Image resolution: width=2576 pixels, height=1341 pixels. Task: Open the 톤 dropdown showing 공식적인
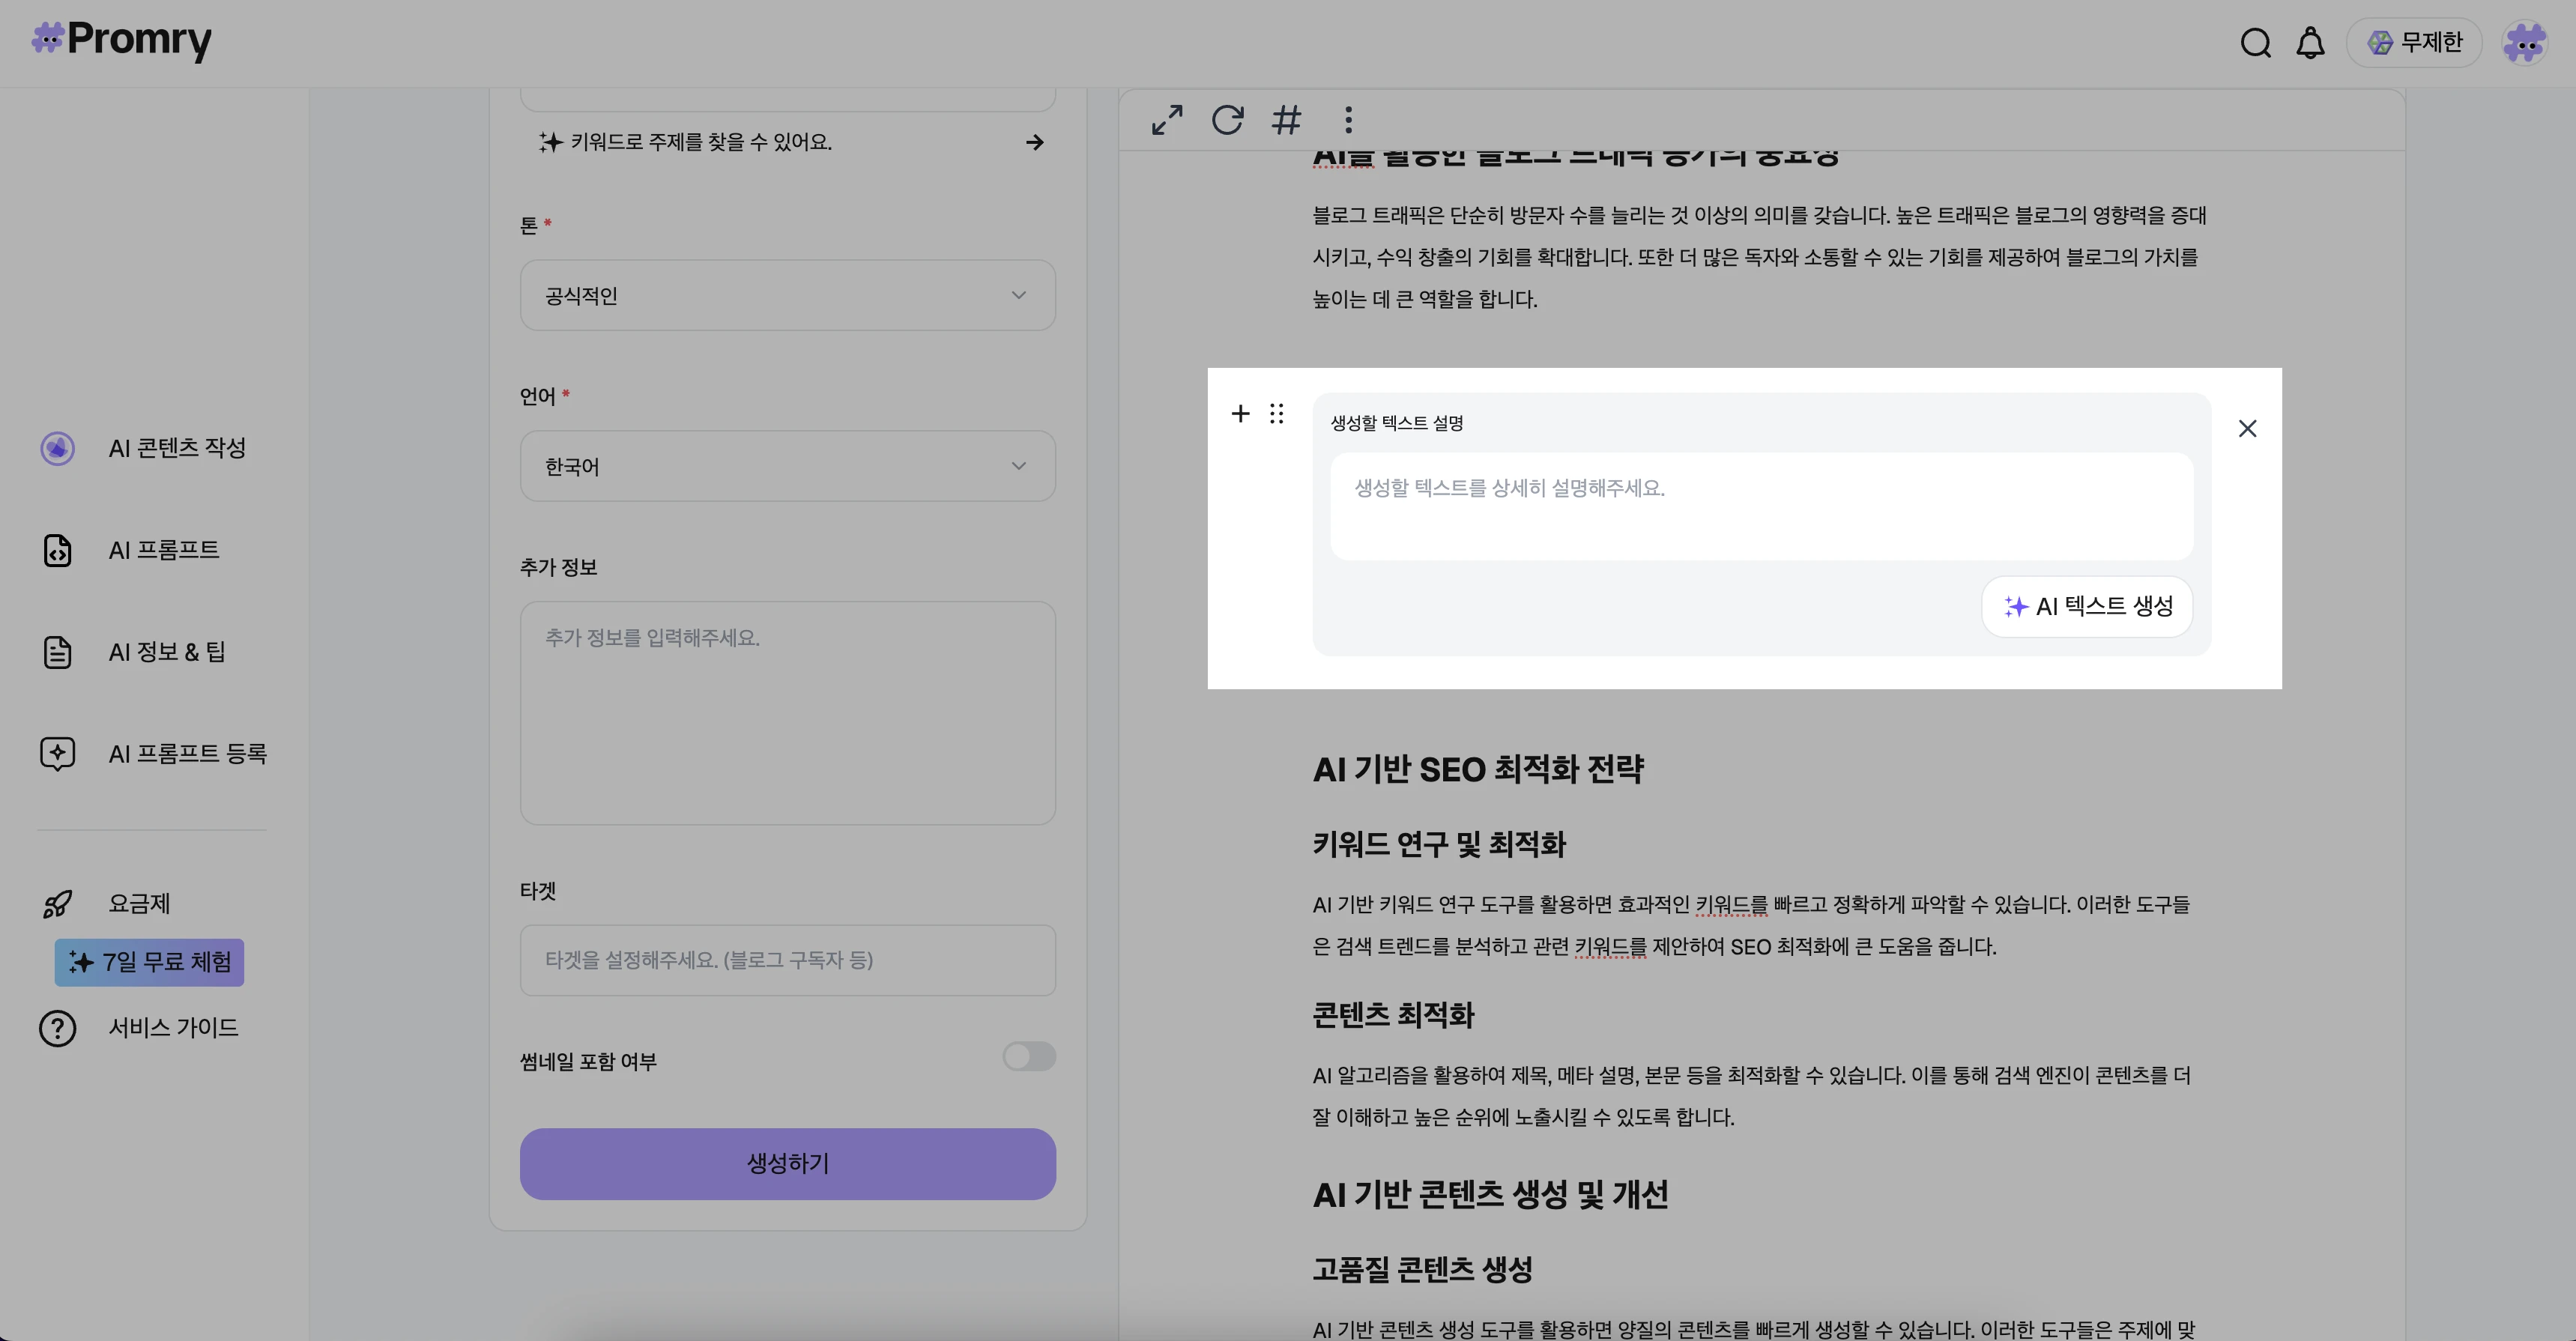[787, 295]
